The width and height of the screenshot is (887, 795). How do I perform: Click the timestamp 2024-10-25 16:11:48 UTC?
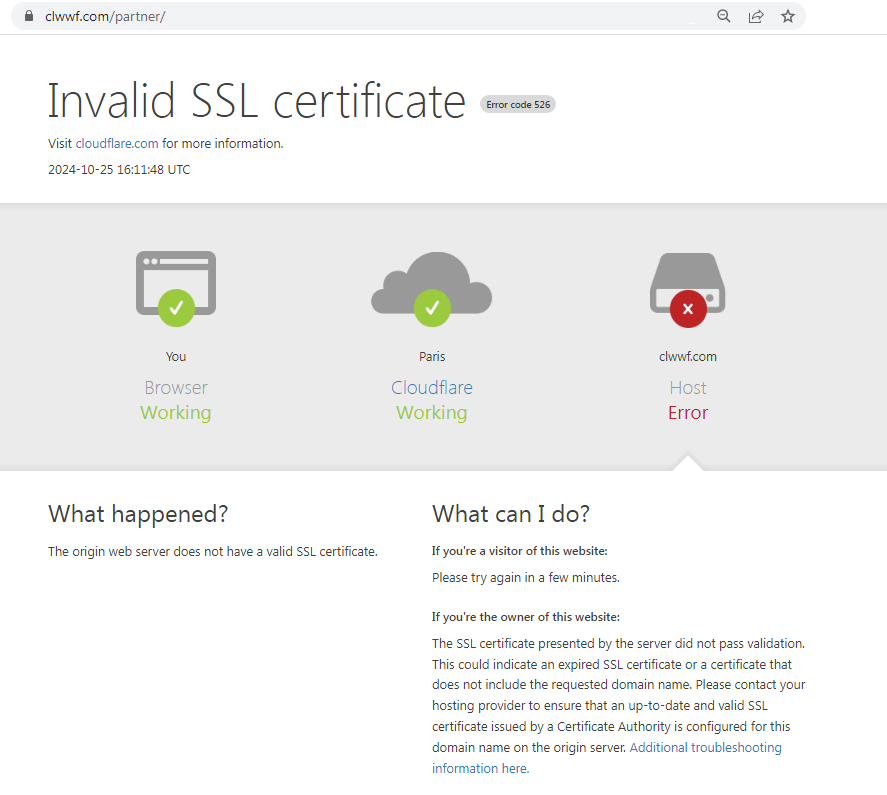point(119,170)
